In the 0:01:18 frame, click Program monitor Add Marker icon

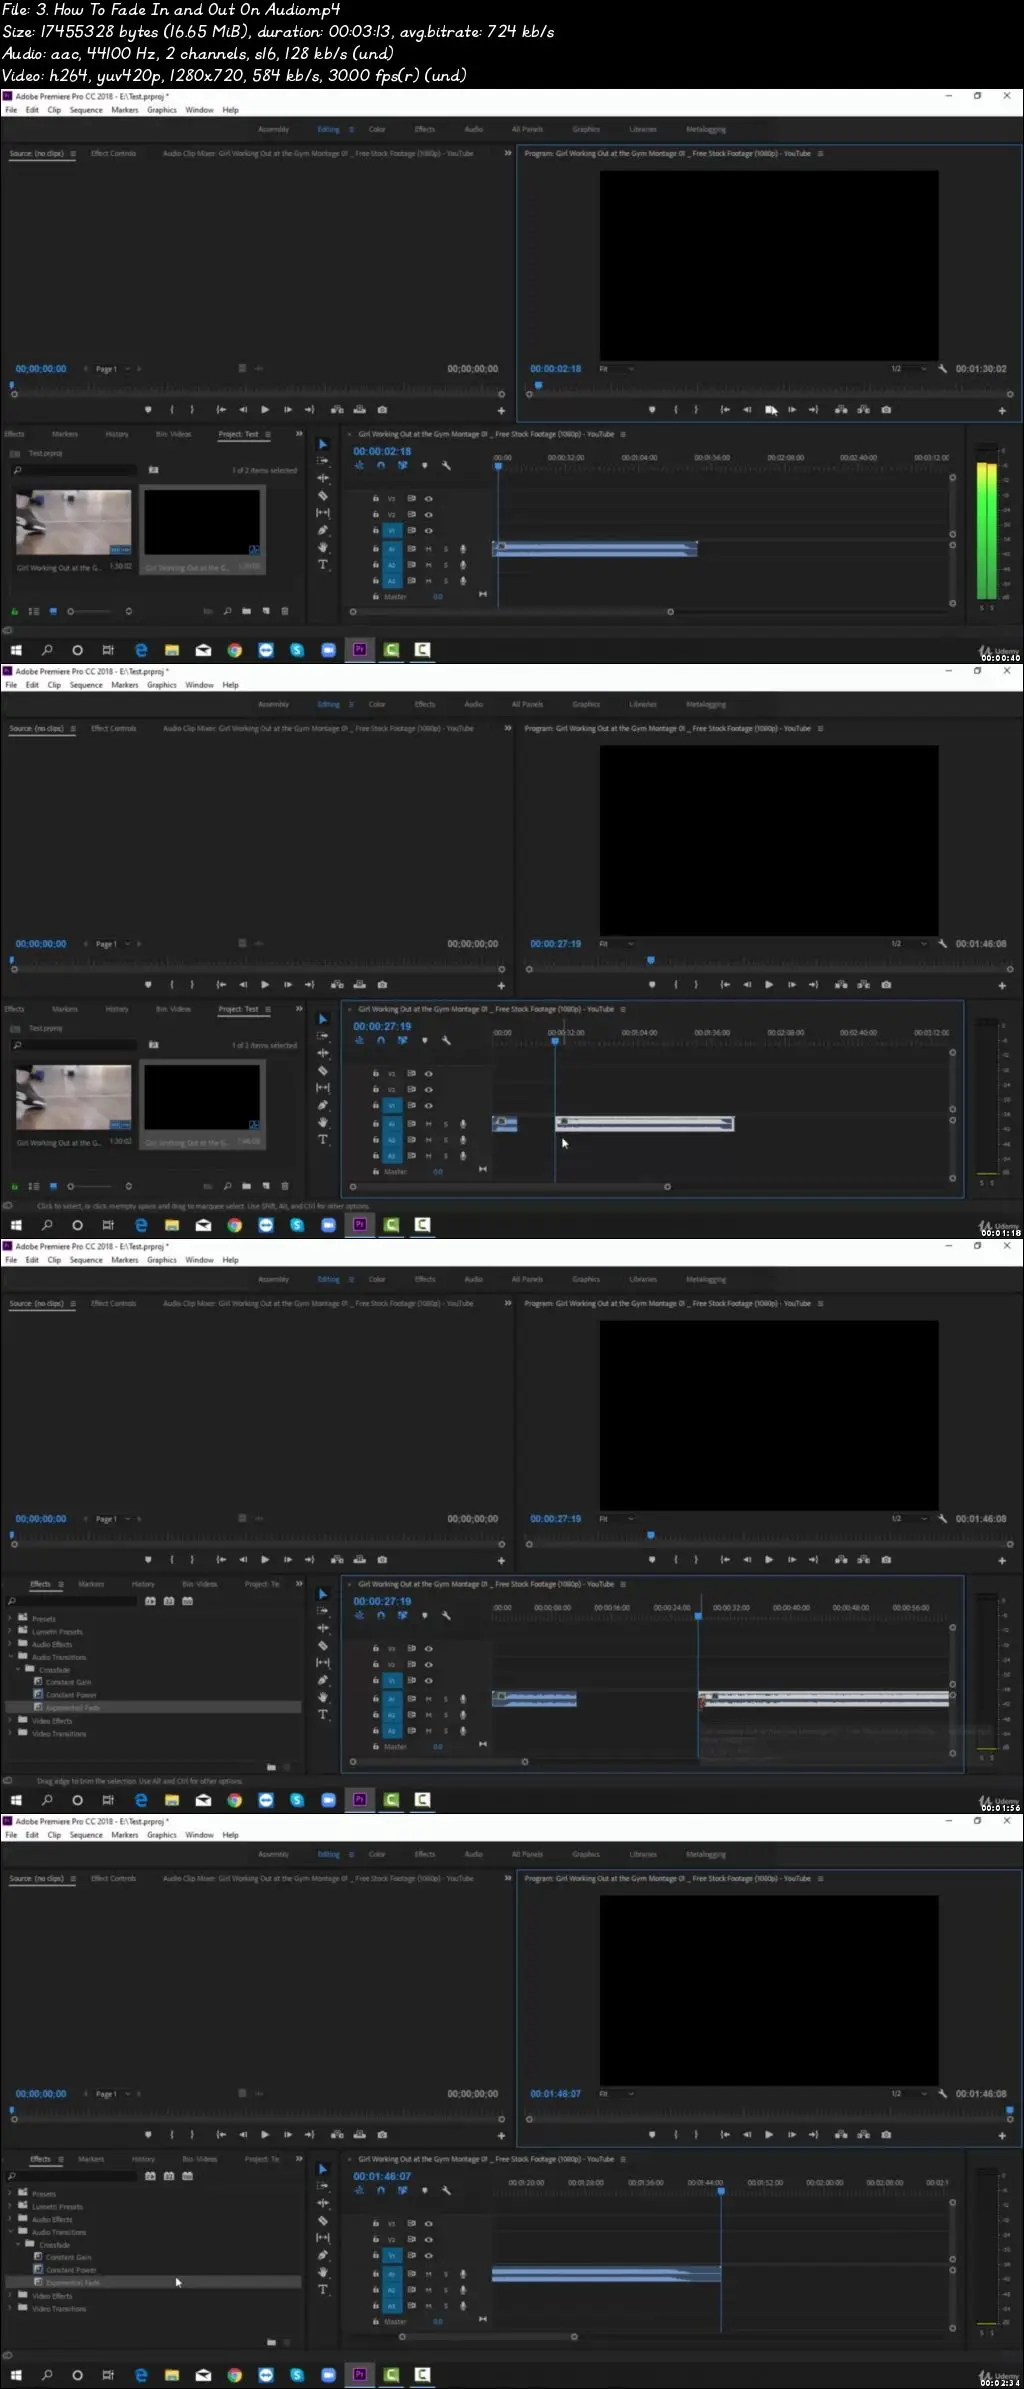(652, 984)
